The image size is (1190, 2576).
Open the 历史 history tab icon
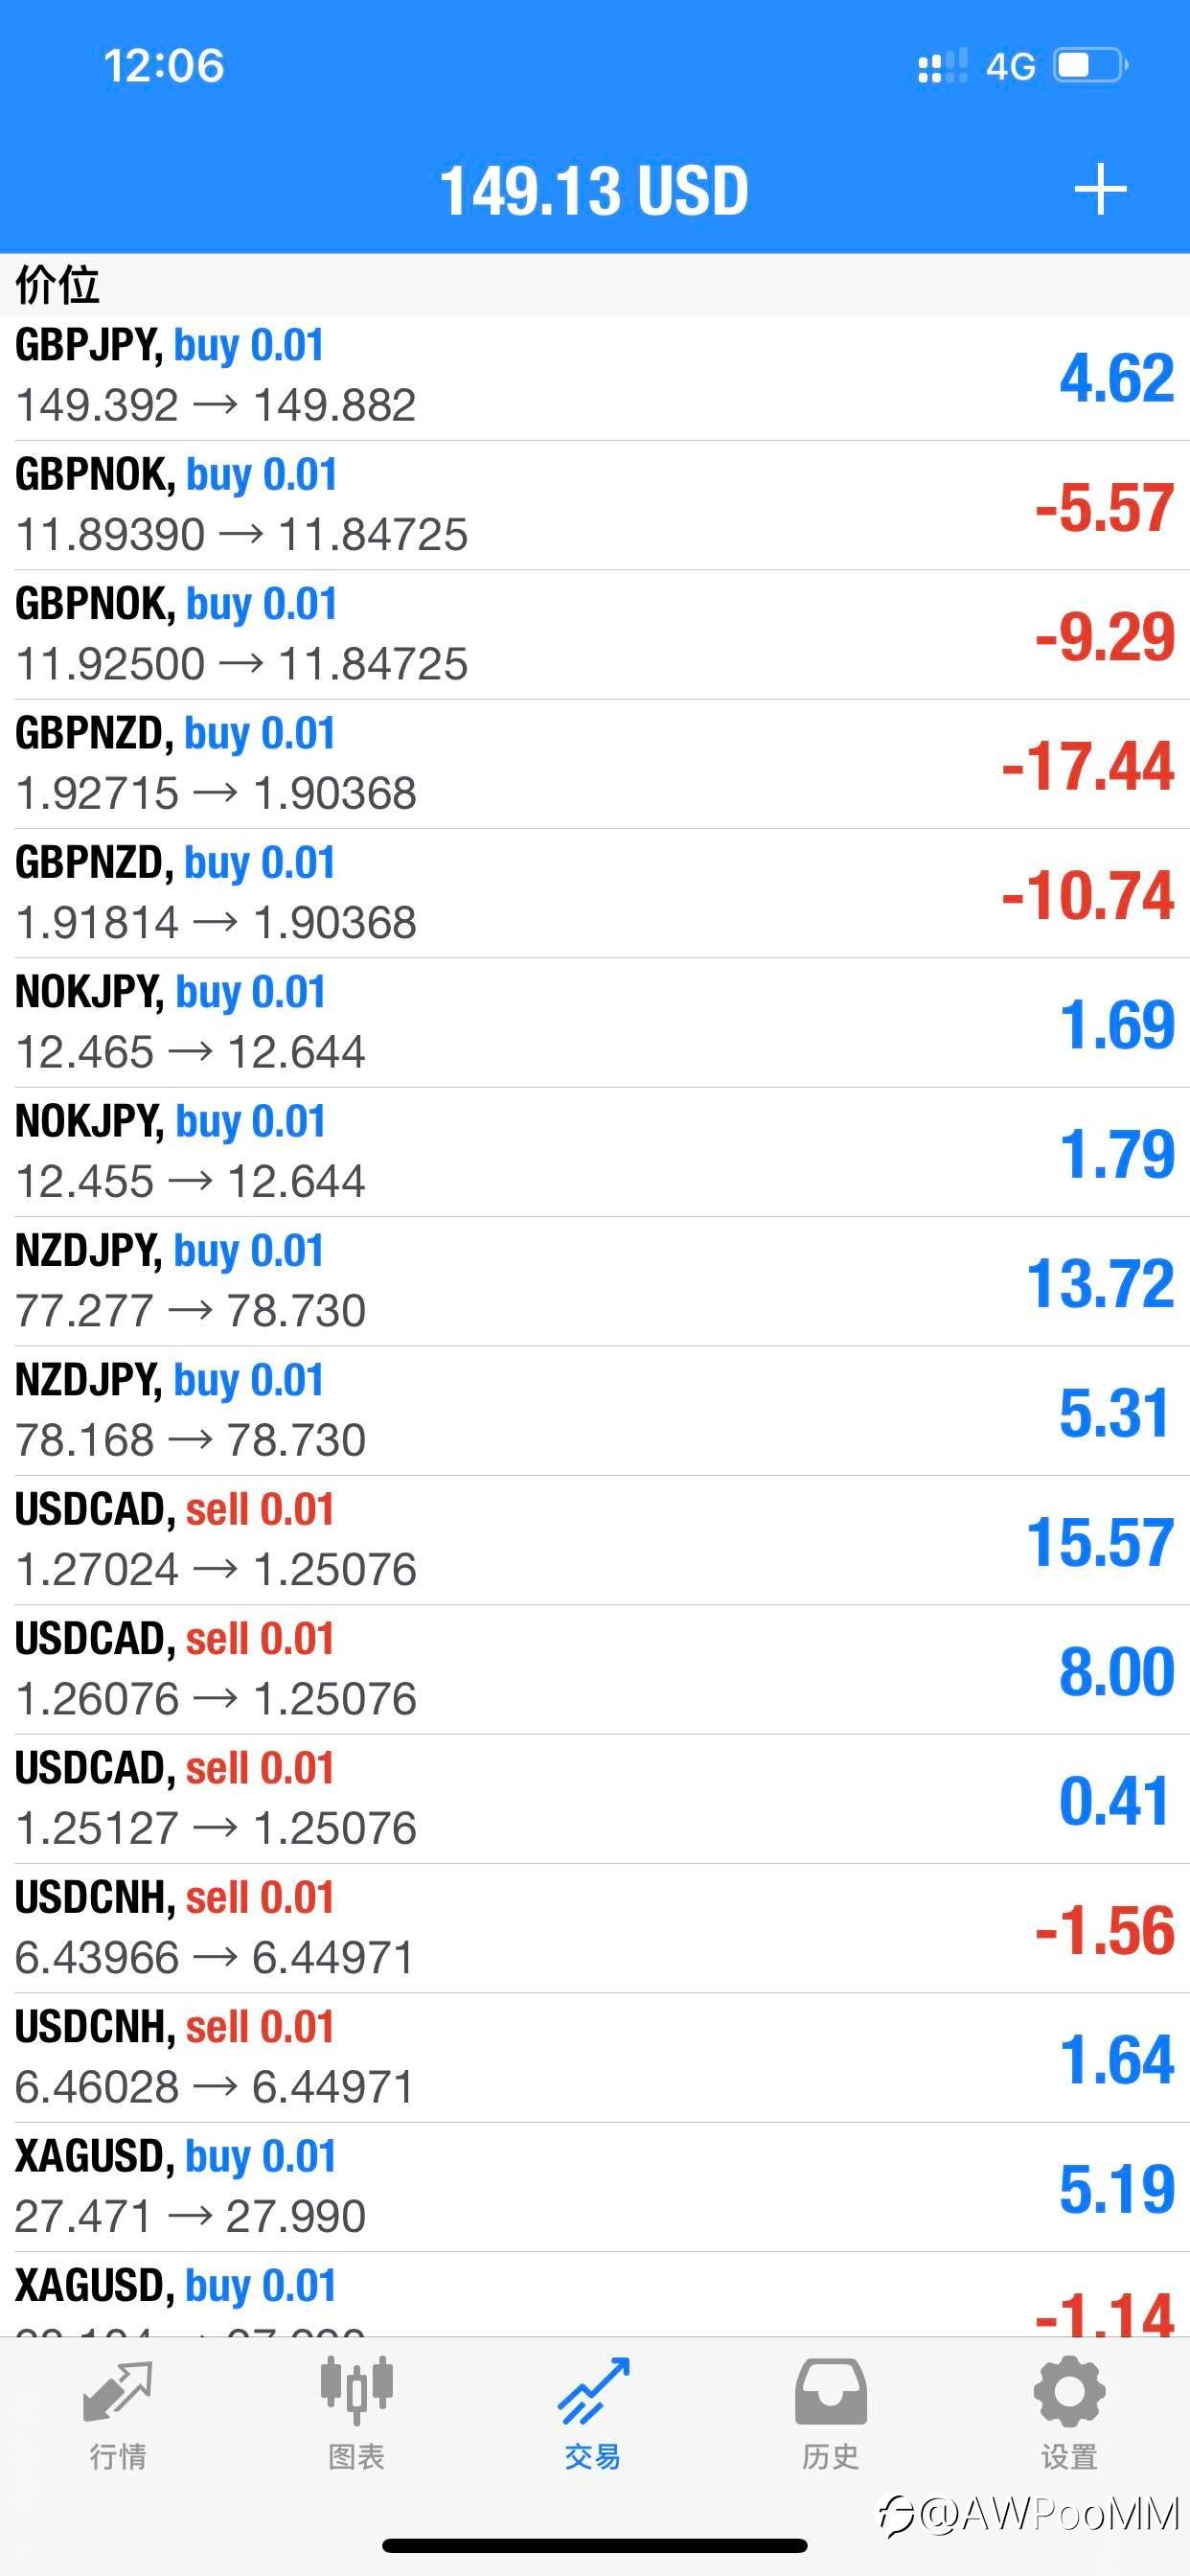click(x=830, y=2391)
